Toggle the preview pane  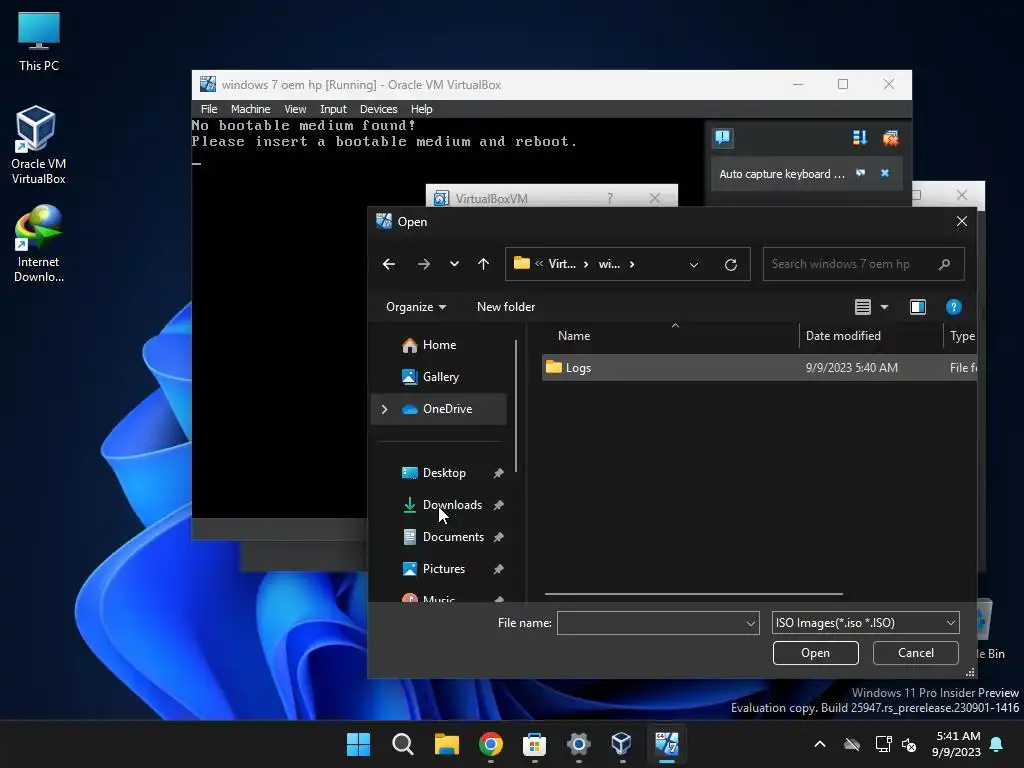coord(918,307)
